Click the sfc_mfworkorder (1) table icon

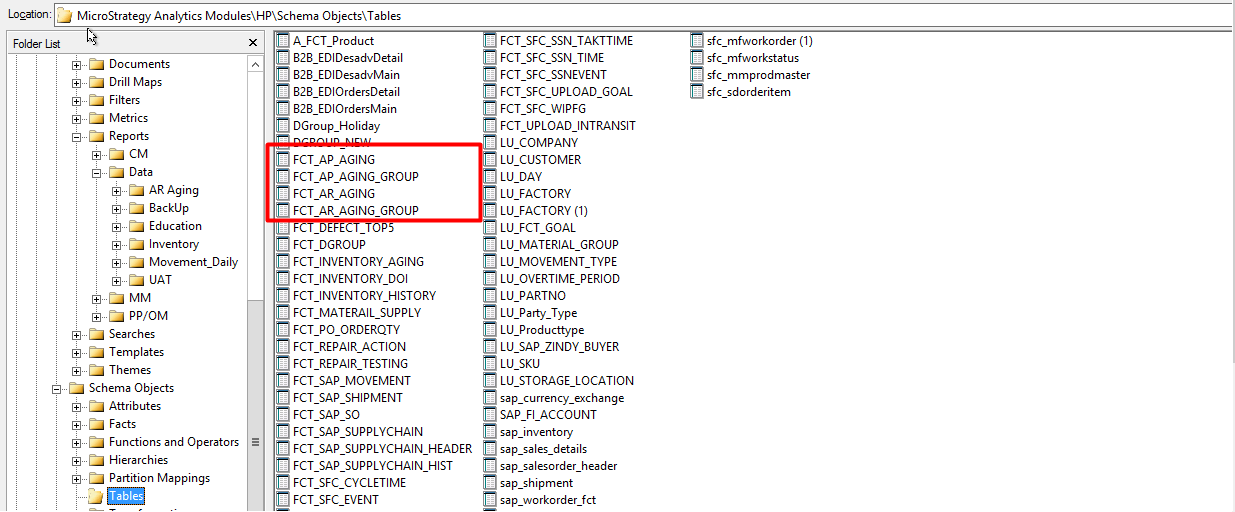[697, 41]
